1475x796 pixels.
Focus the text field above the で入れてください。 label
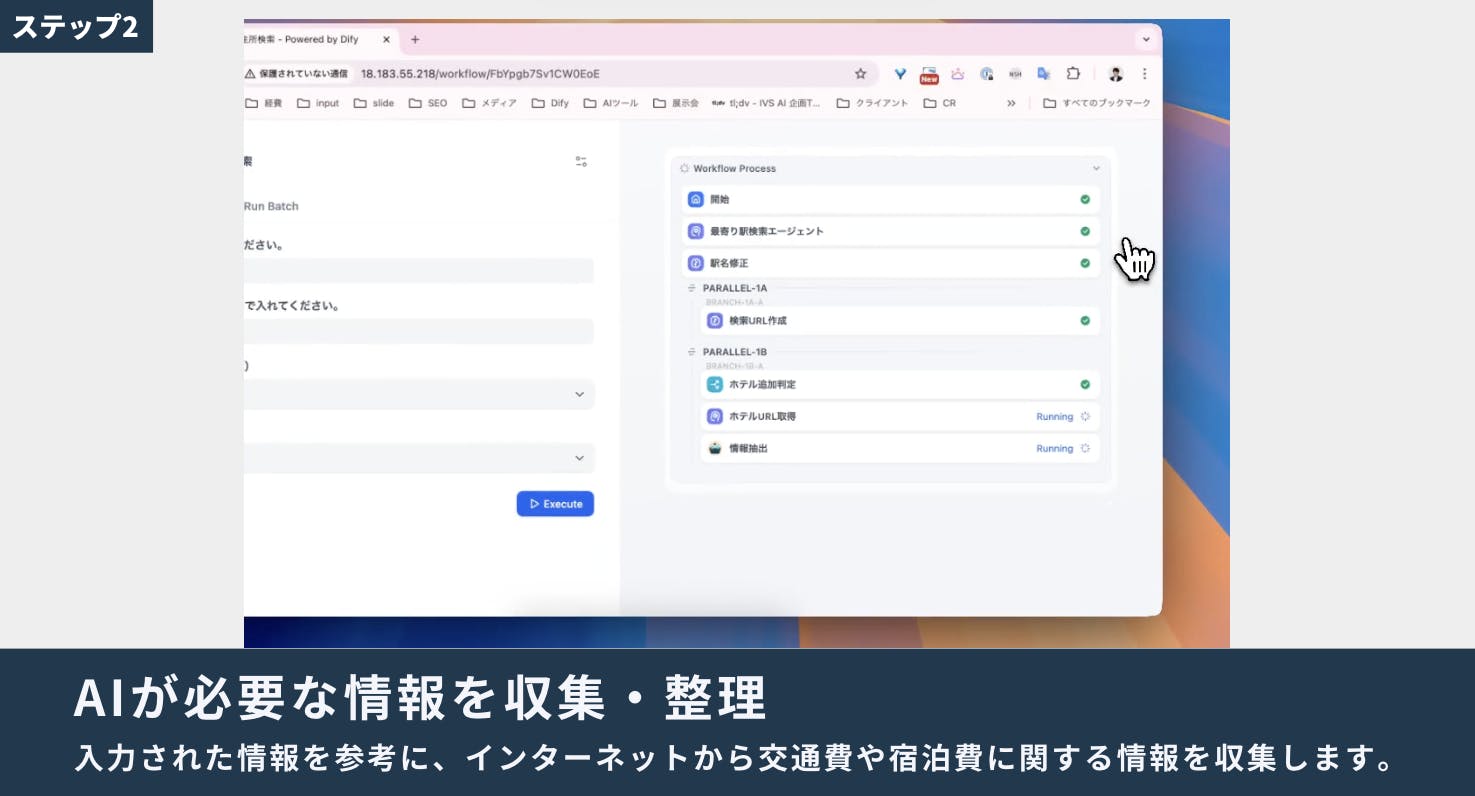(x=419, y=271)
